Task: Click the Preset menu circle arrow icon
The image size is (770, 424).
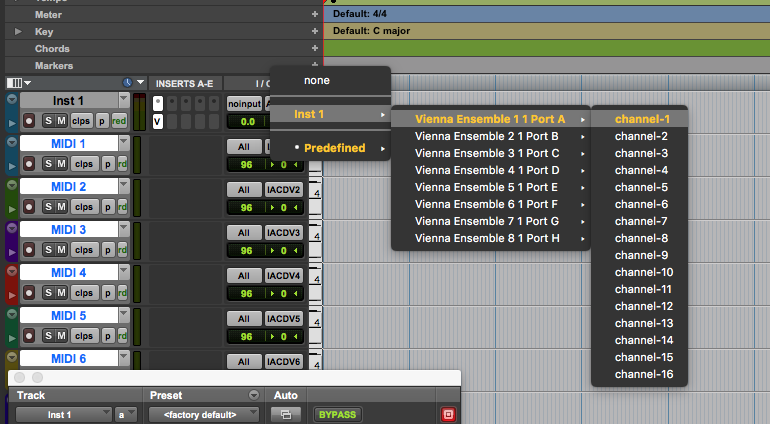Action: (254, 395)
